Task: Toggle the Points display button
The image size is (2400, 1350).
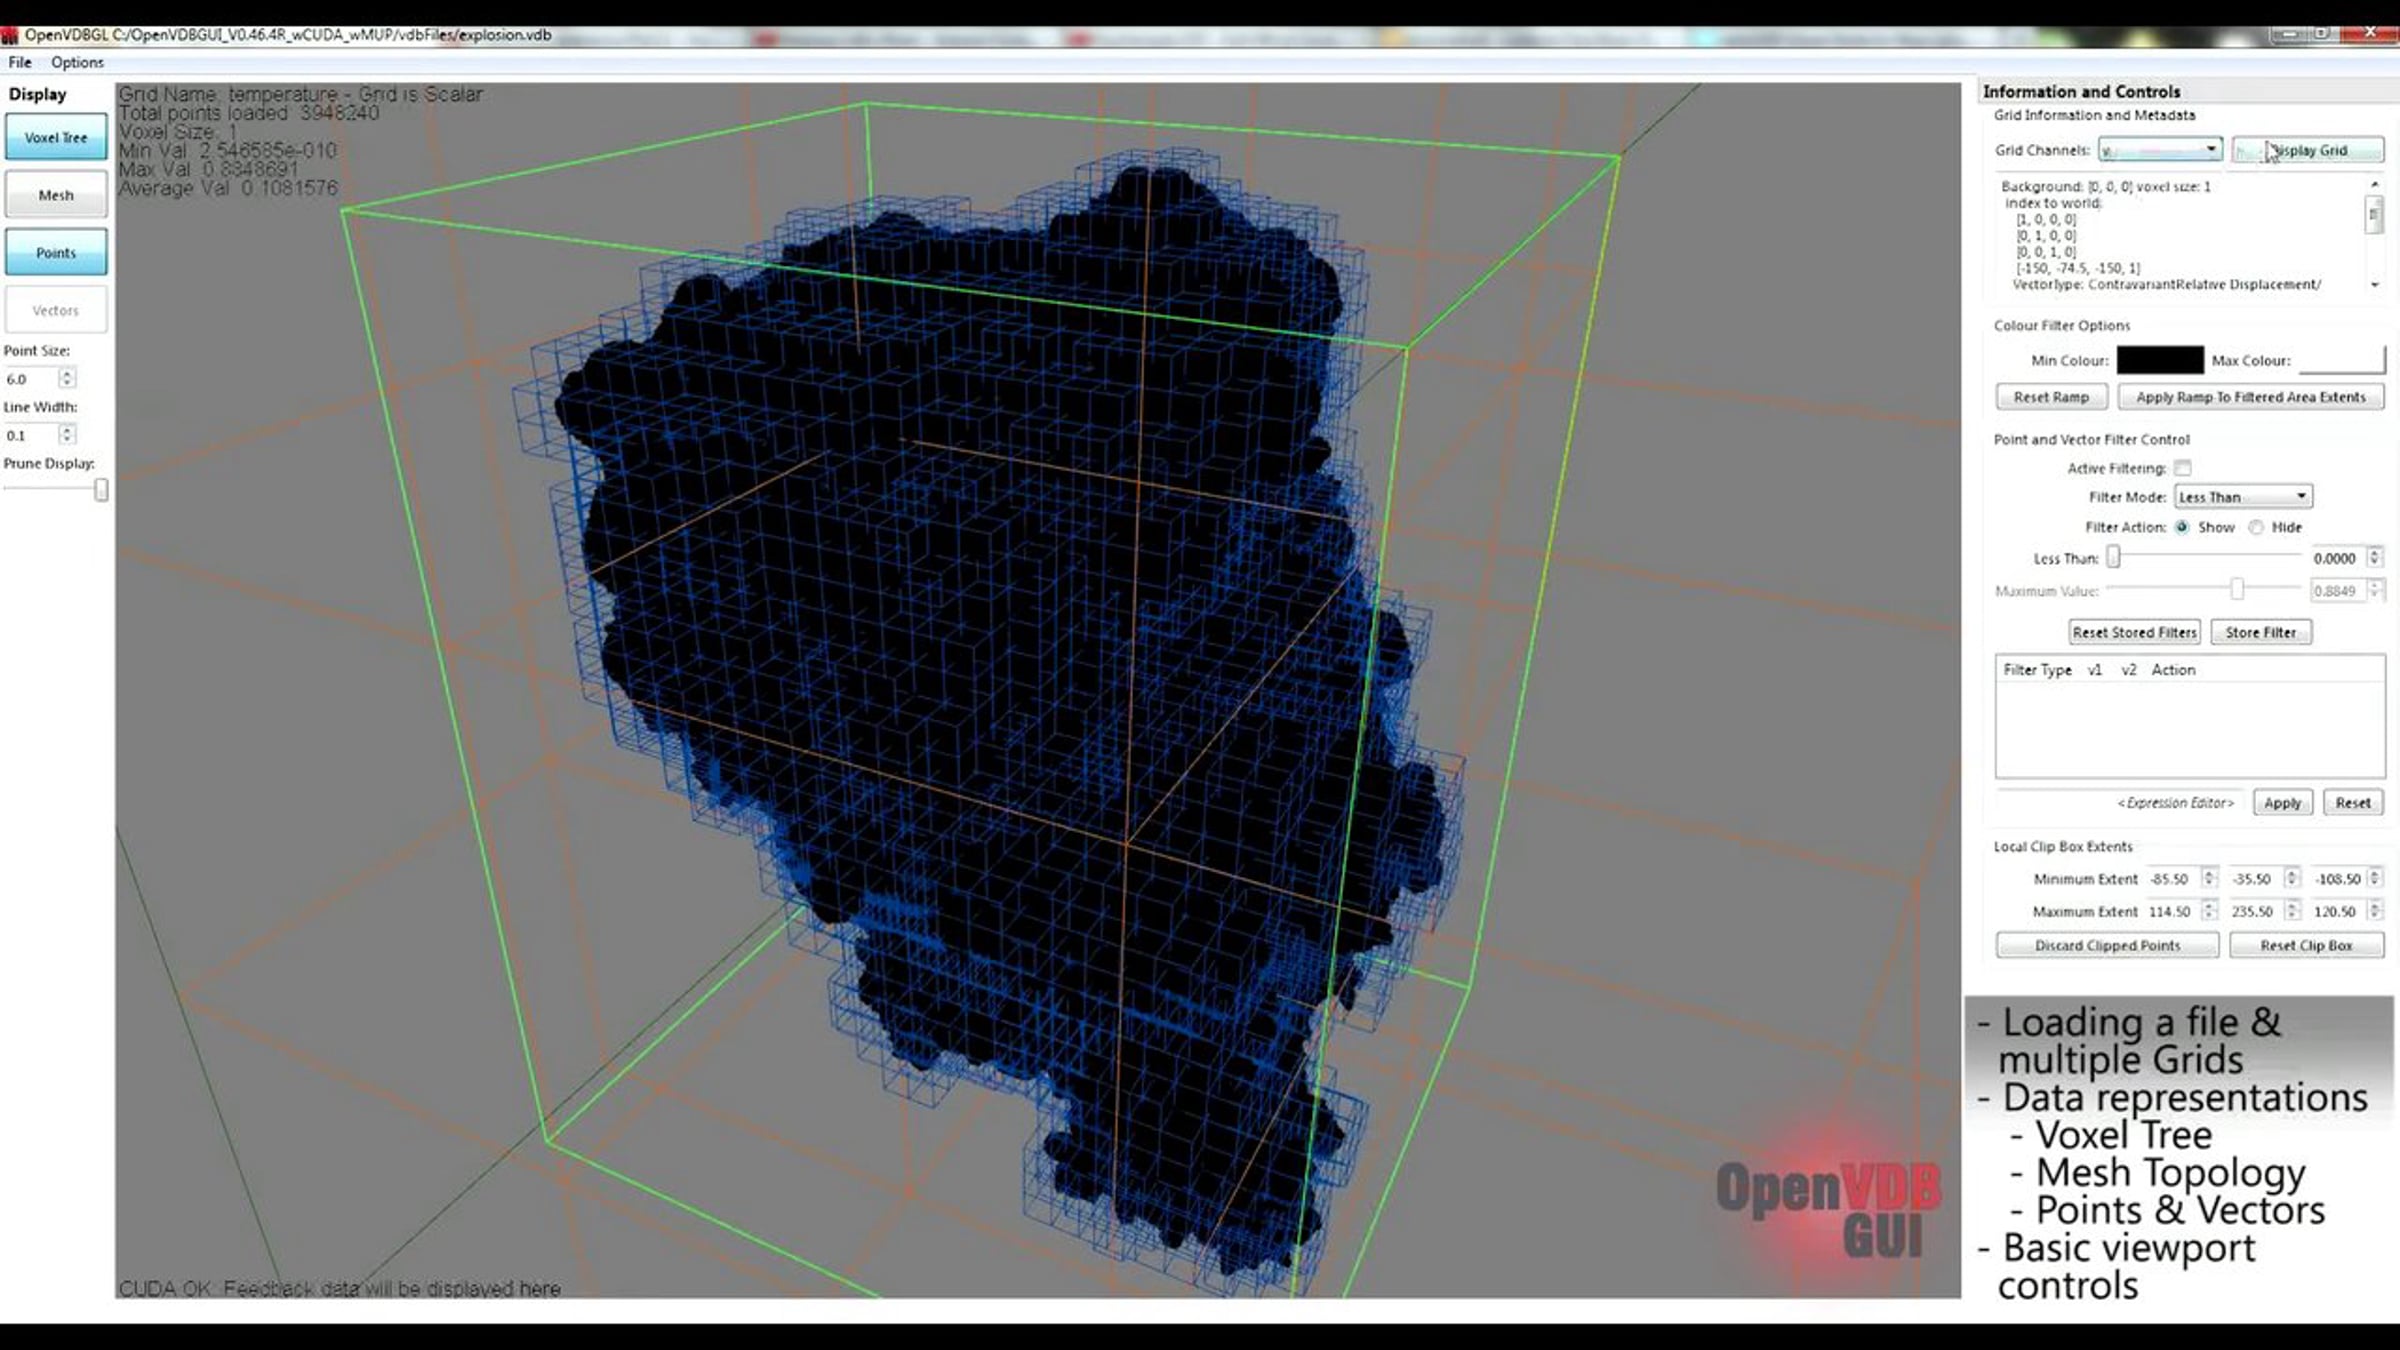Action: point(56,253)
